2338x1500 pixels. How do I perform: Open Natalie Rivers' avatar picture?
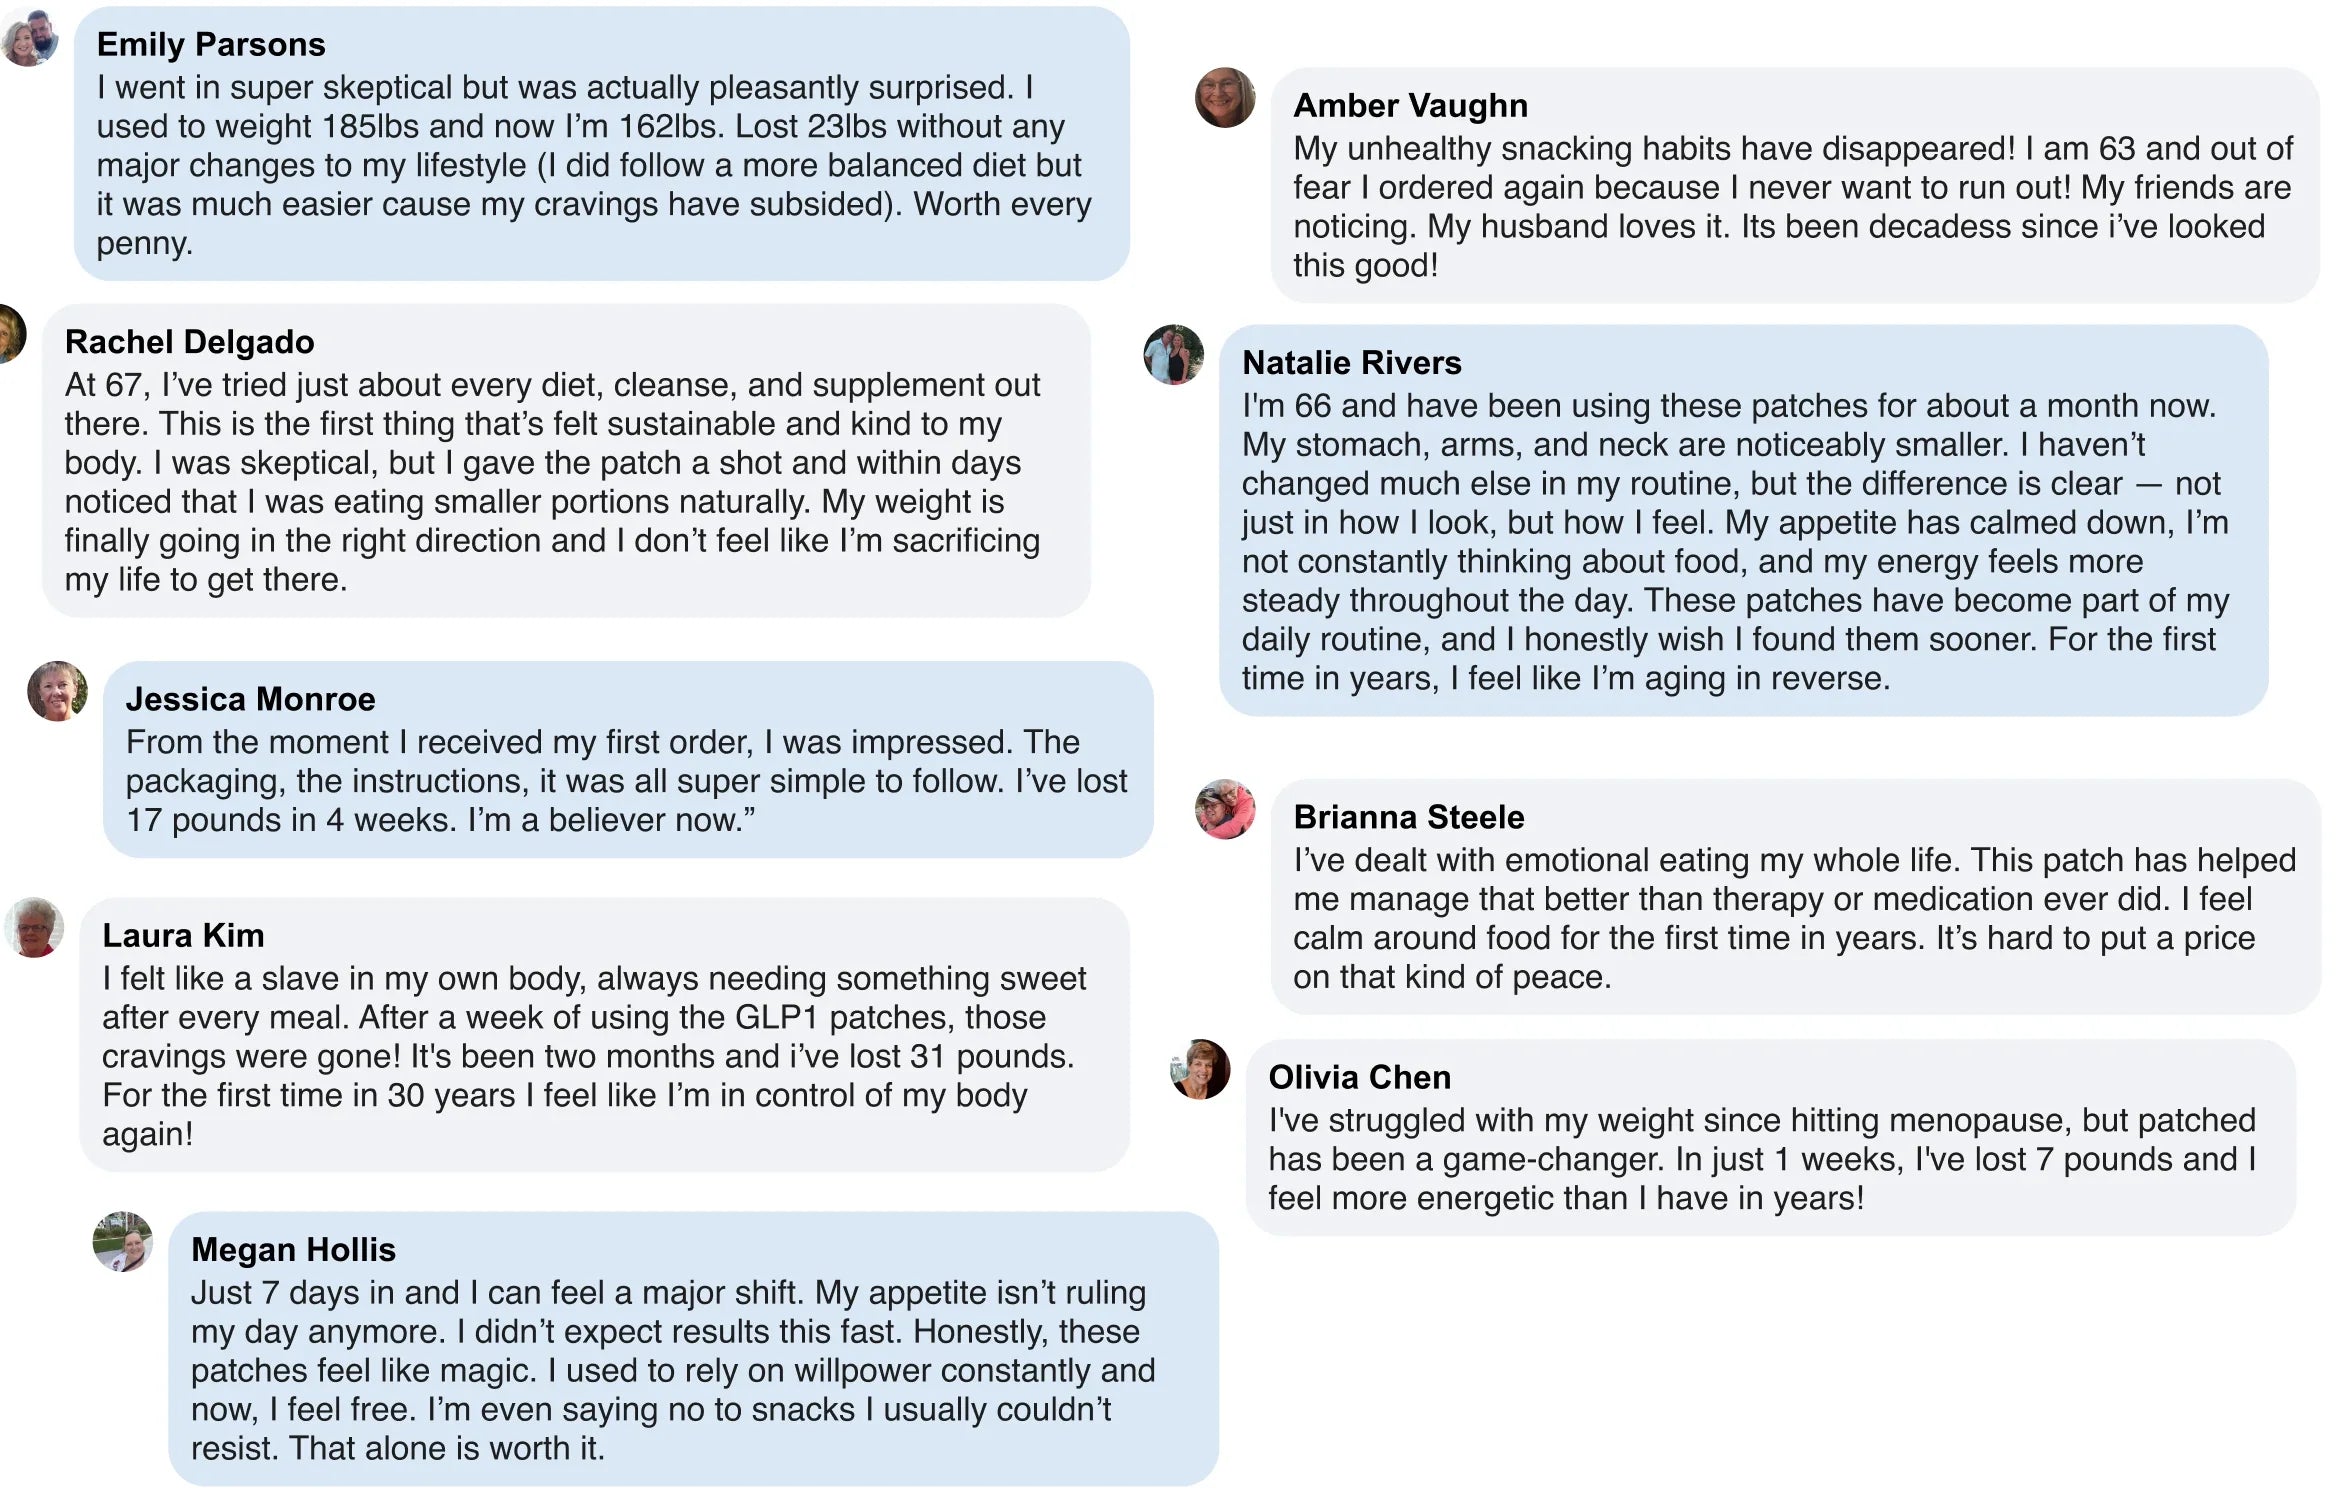point(1174,355)
